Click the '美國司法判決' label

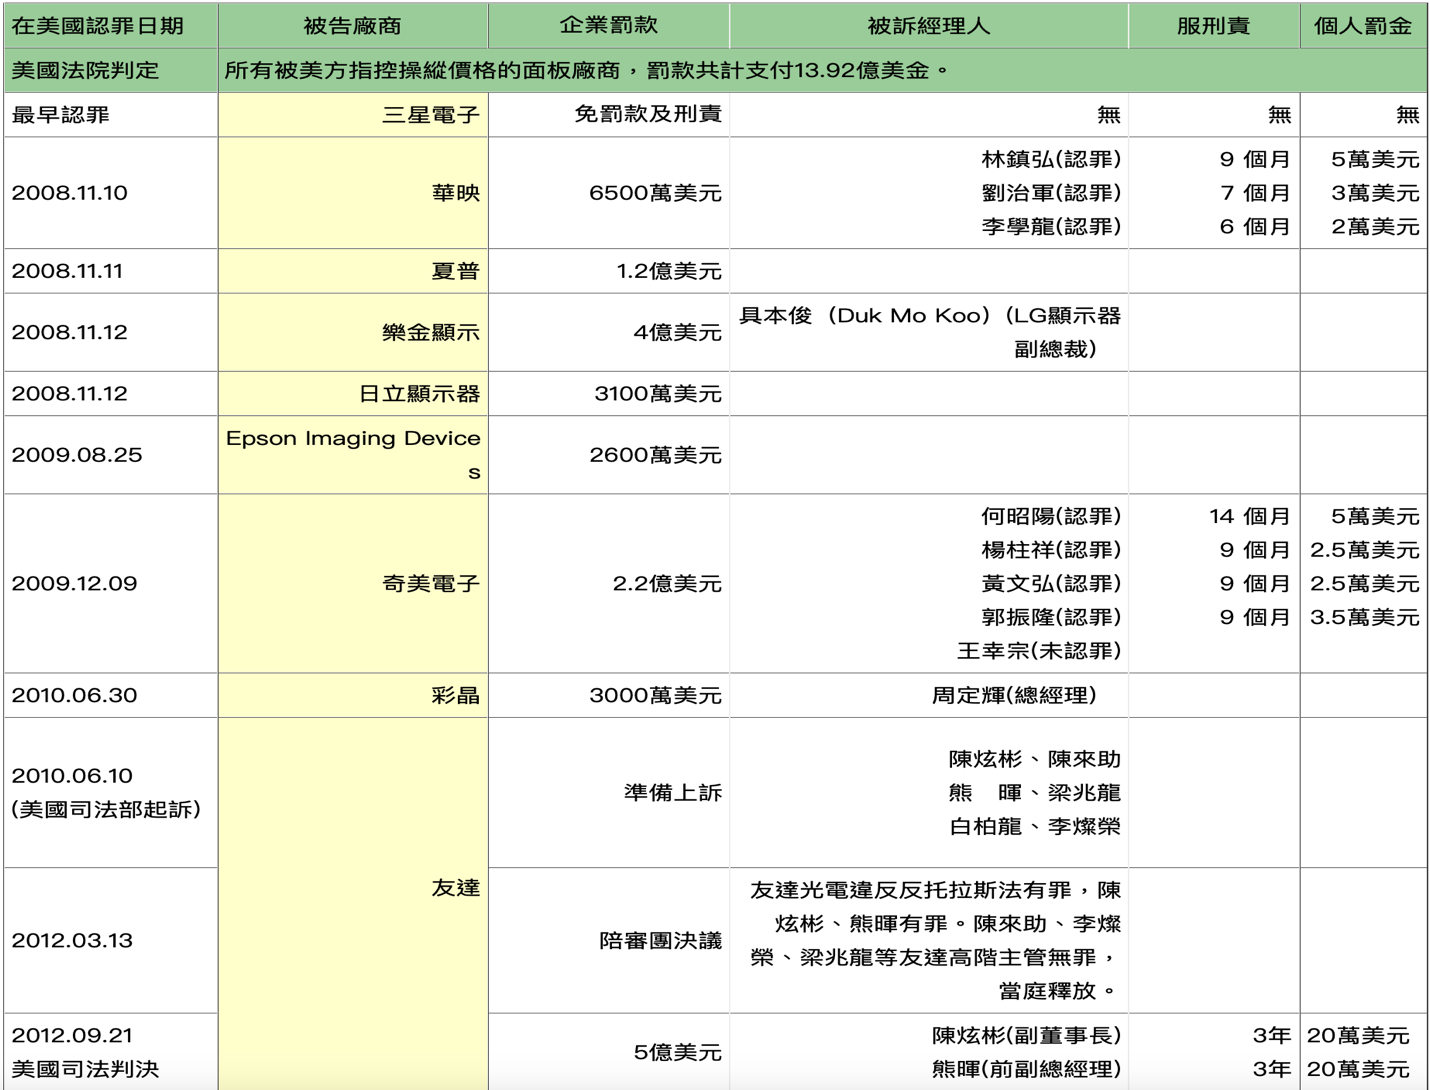(x=85, y=1070)
